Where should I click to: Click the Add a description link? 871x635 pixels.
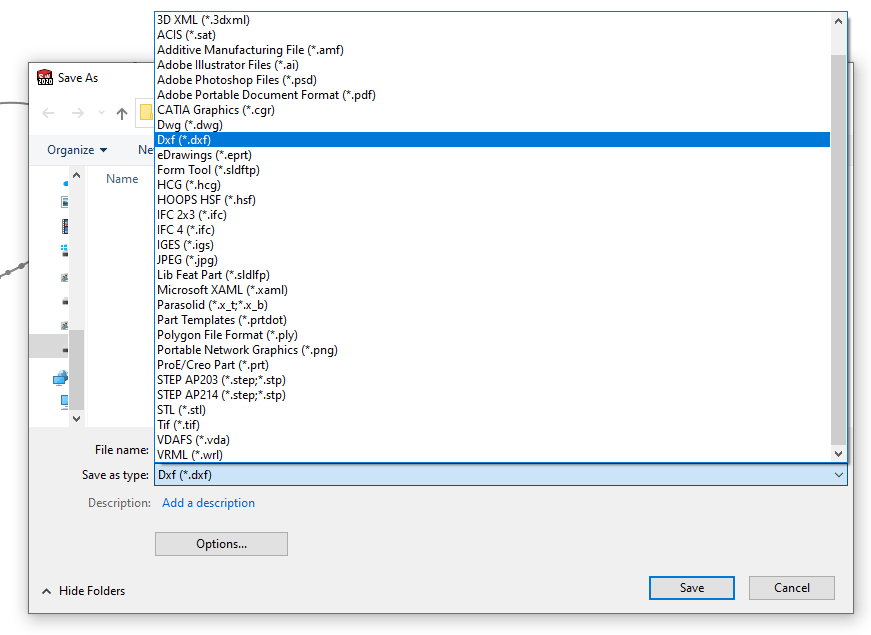pos(208,503)
